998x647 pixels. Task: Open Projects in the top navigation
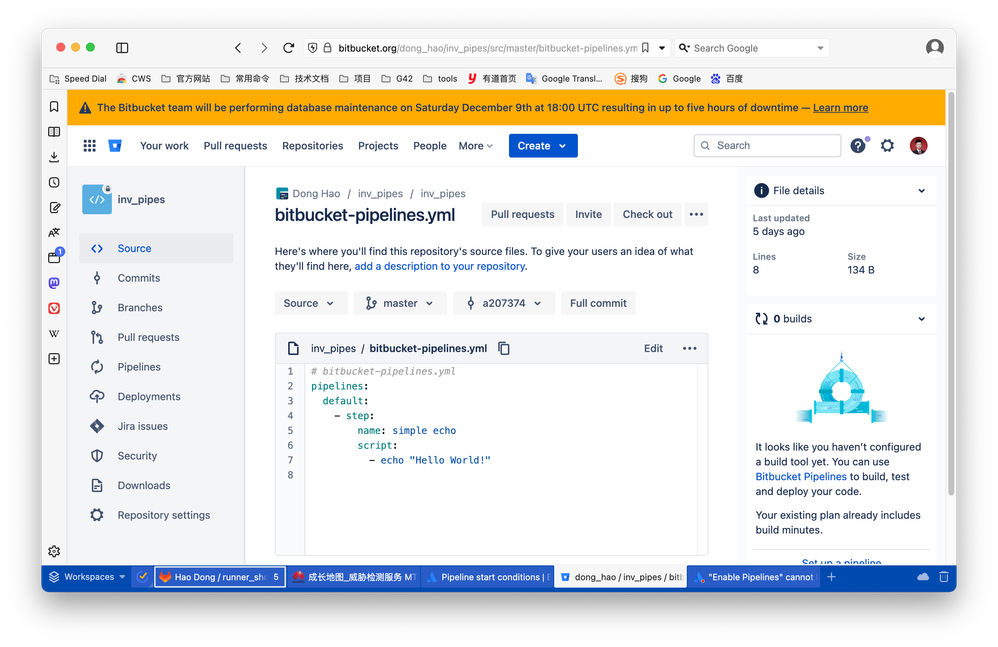coord(378,146)
